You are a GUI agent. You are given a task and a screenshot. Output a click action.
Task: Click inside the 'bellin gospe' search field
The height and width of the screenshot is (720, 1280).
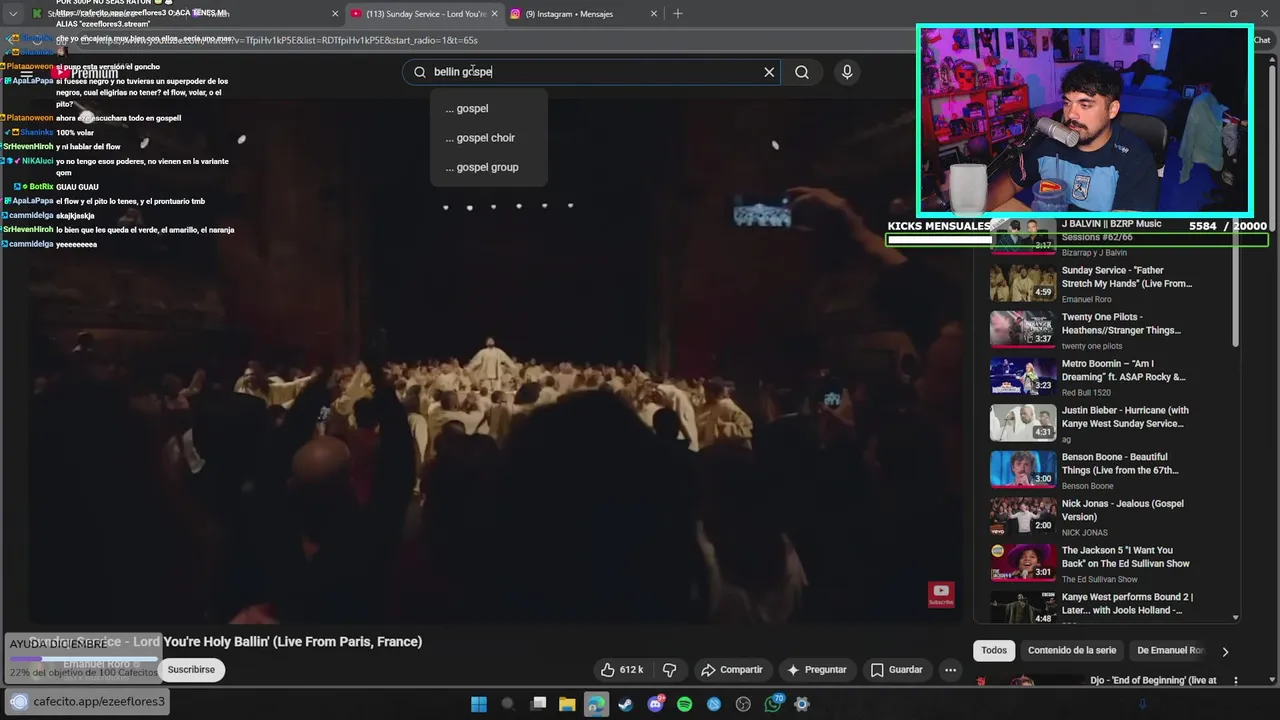click(x=590, y=72)
